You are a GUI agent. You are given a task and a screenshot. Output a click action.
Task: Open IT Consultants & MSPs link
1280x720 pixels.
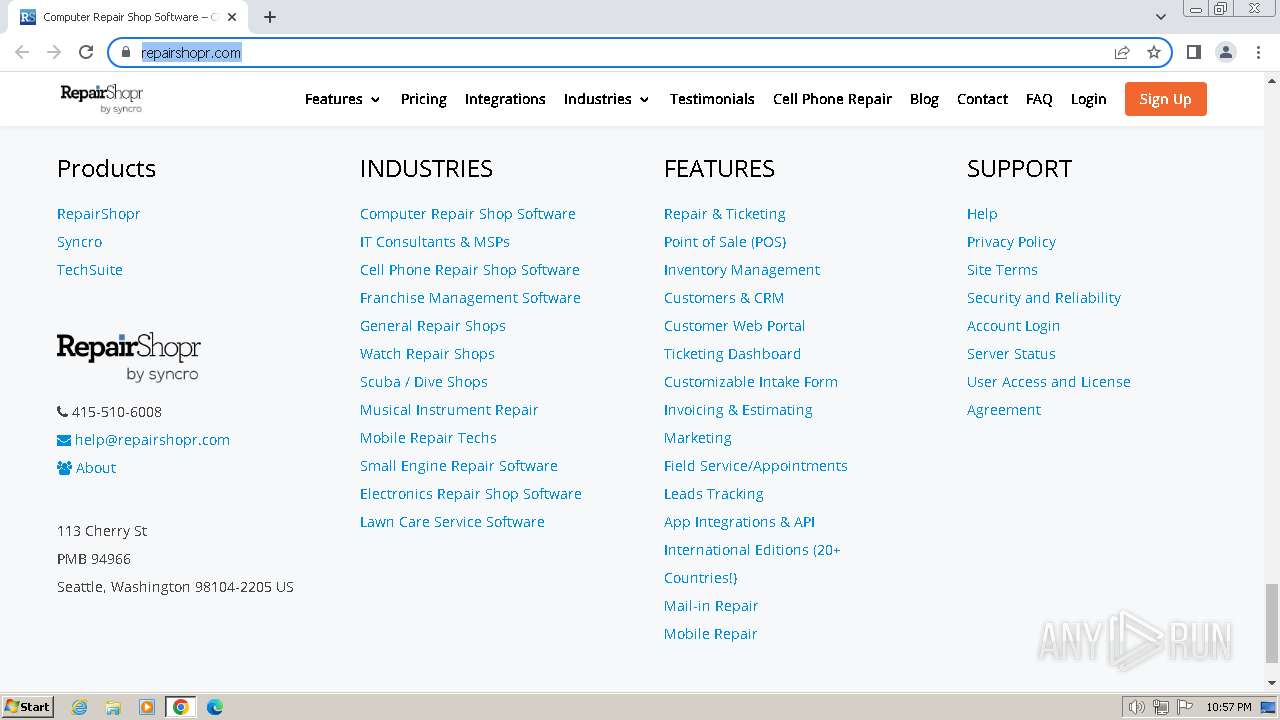click(435, 242)
